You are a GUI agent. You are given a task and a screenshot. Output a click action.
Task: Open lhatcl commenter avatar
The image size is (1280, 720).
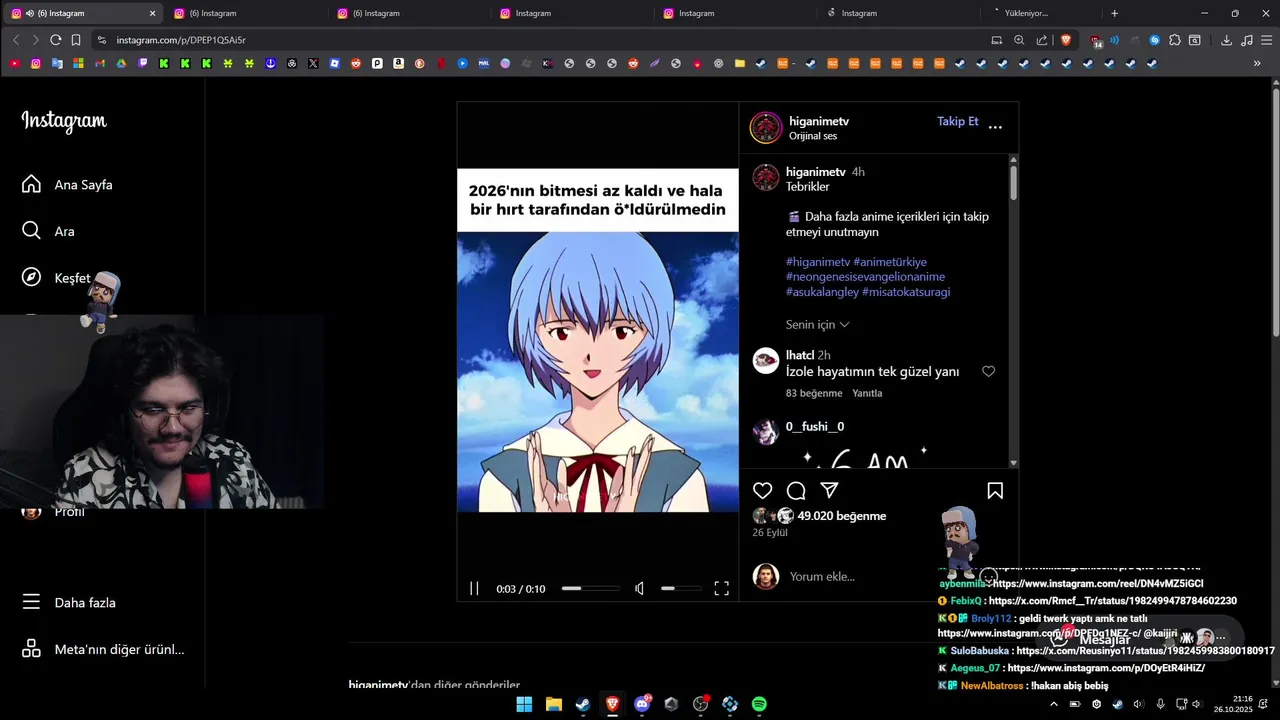[x=766, y=361]
